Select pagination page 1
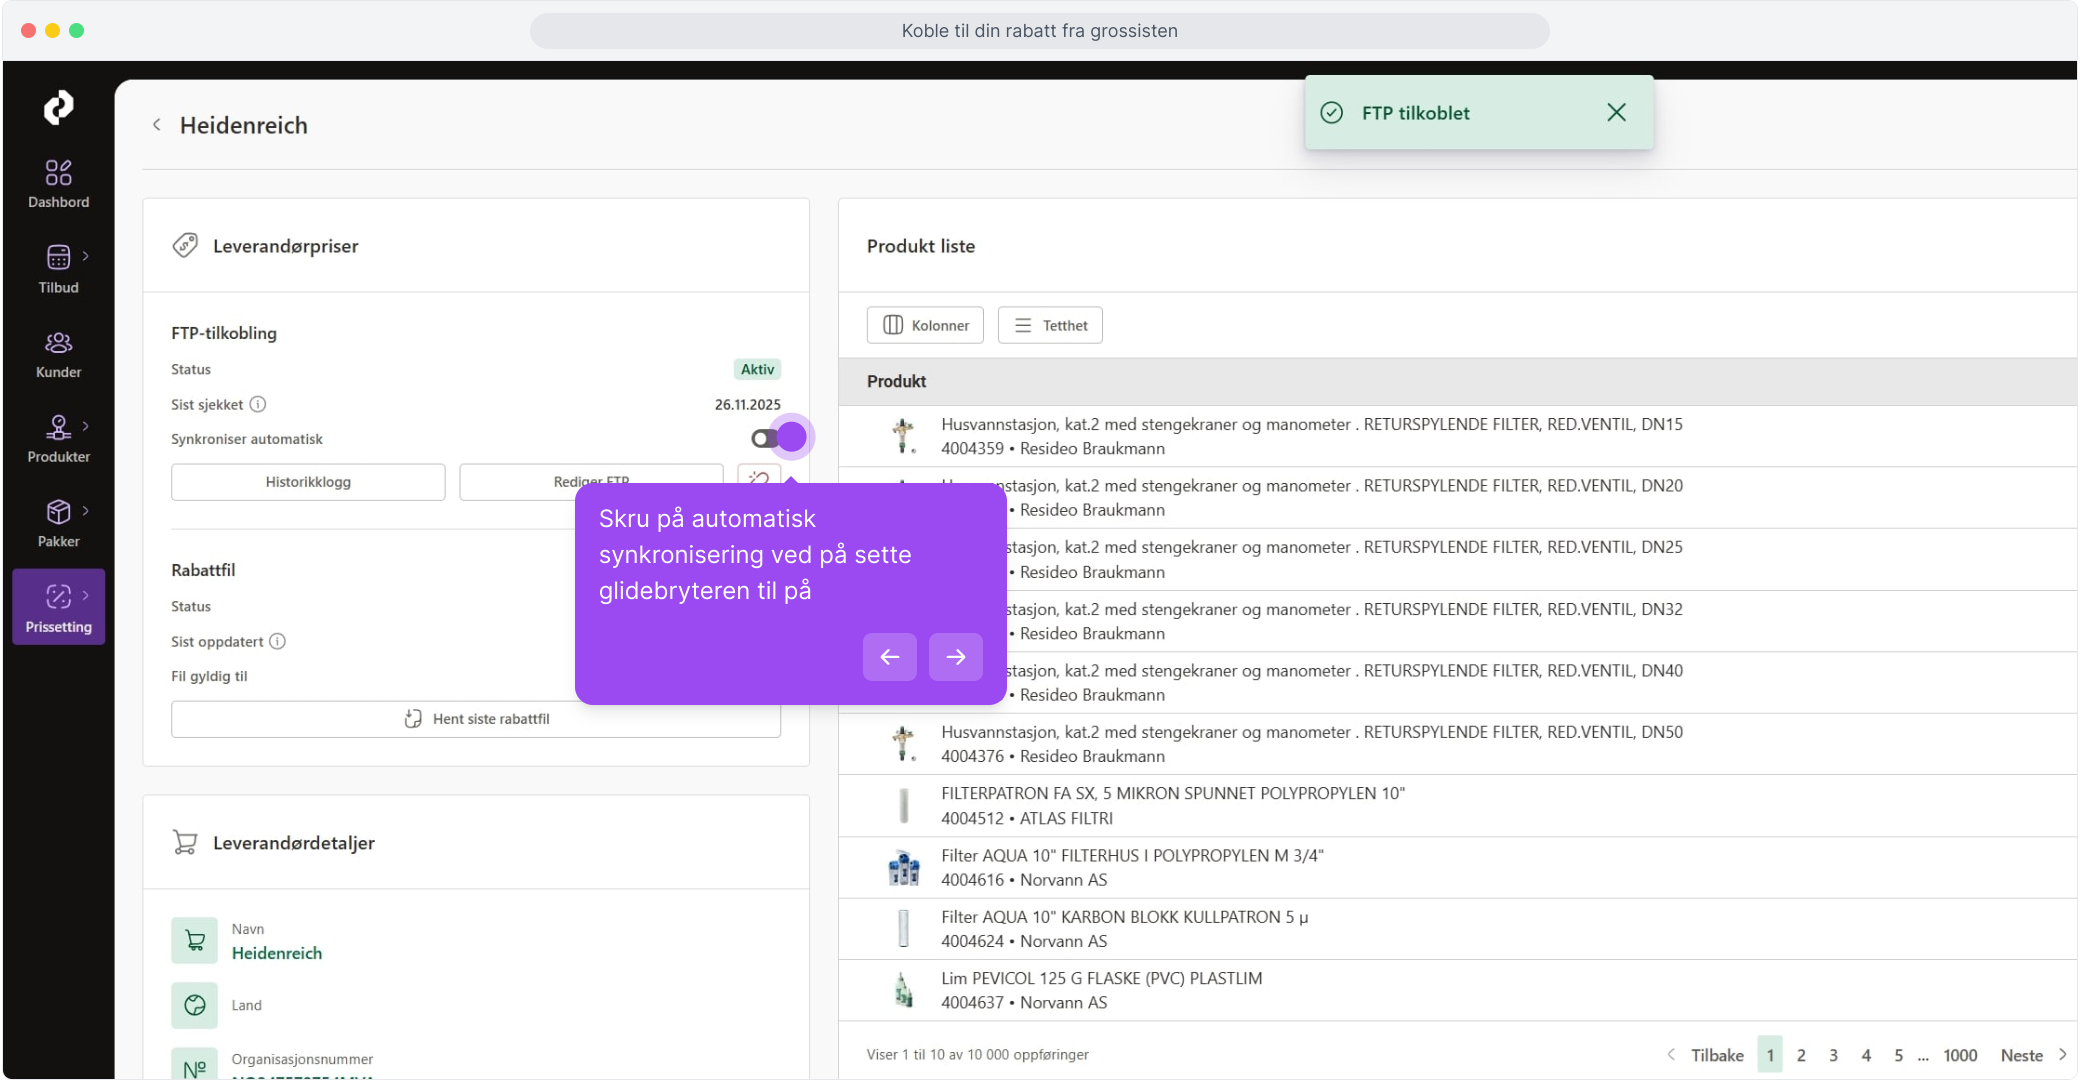 tap(1770, 1055)
